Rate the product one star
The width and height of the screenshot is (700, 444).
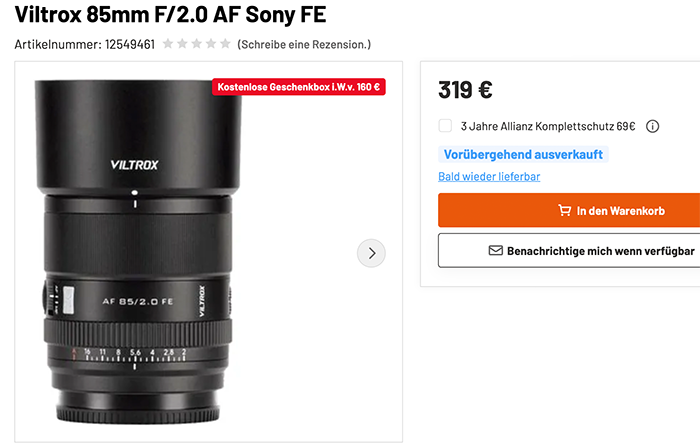(168, 44)
